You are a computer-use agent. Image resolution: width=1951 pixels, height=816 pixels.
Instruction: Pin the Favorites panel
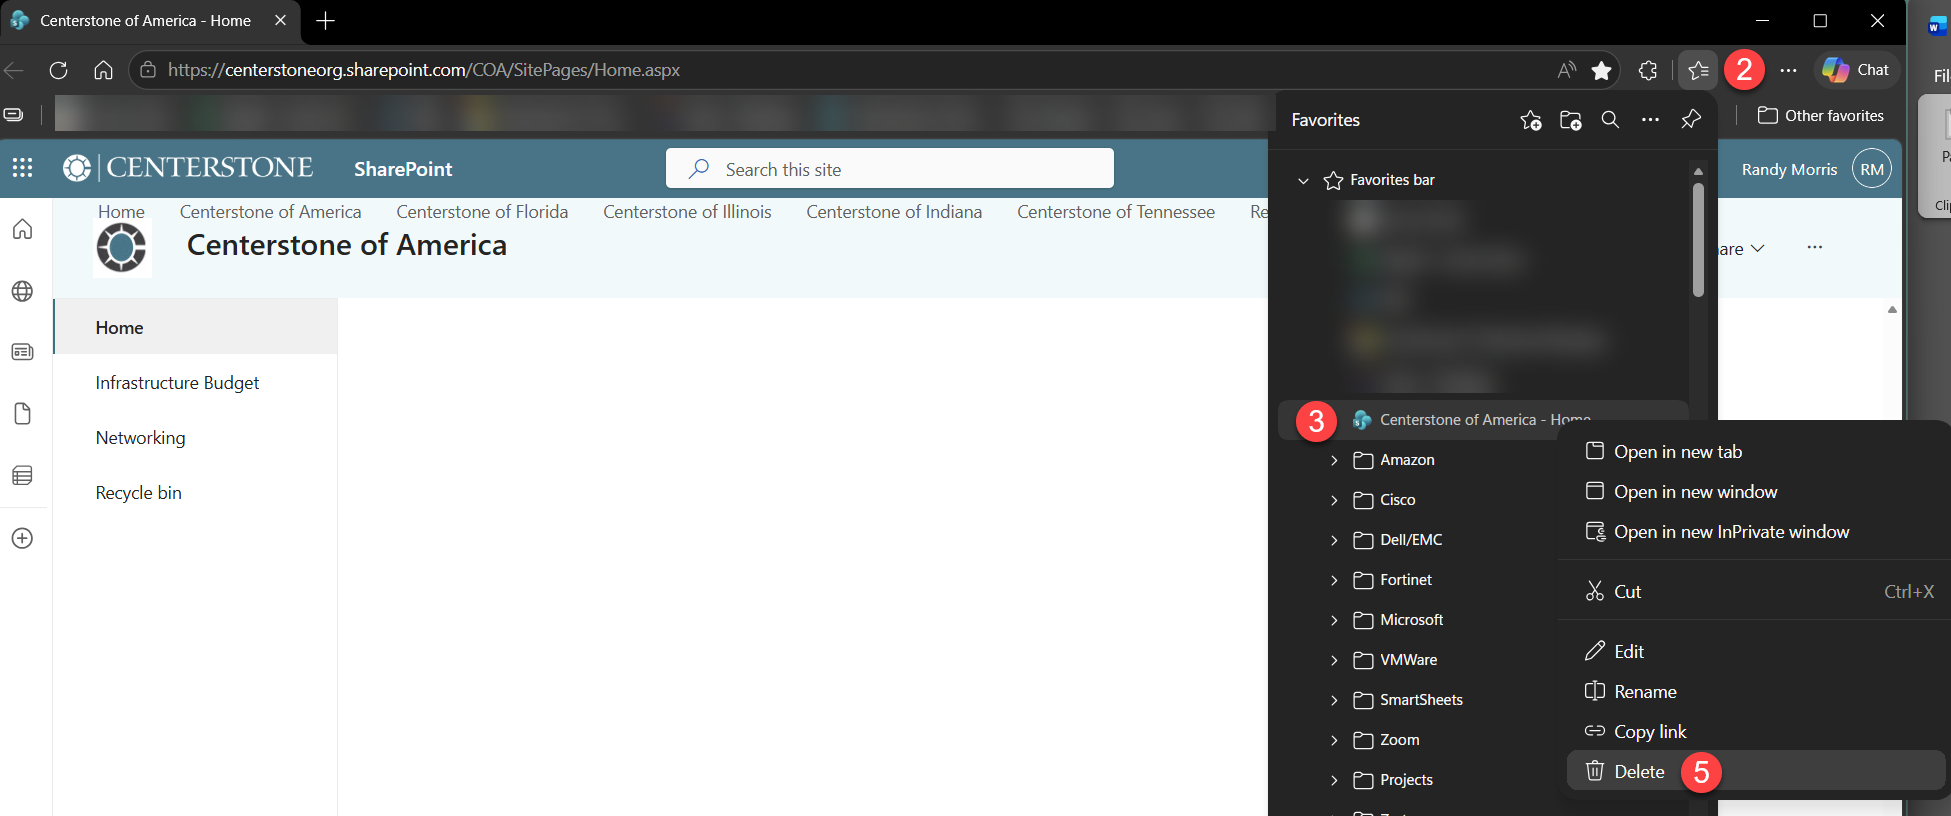pos(1691,120)
